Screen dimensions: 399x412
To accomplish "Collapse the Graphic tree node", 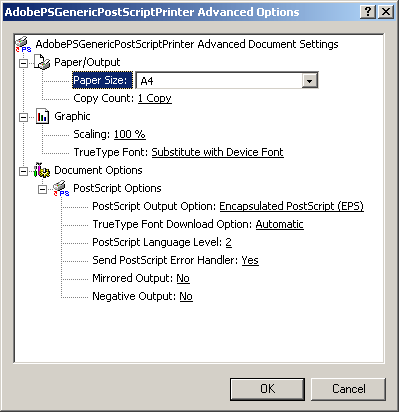I will (23, 117).
